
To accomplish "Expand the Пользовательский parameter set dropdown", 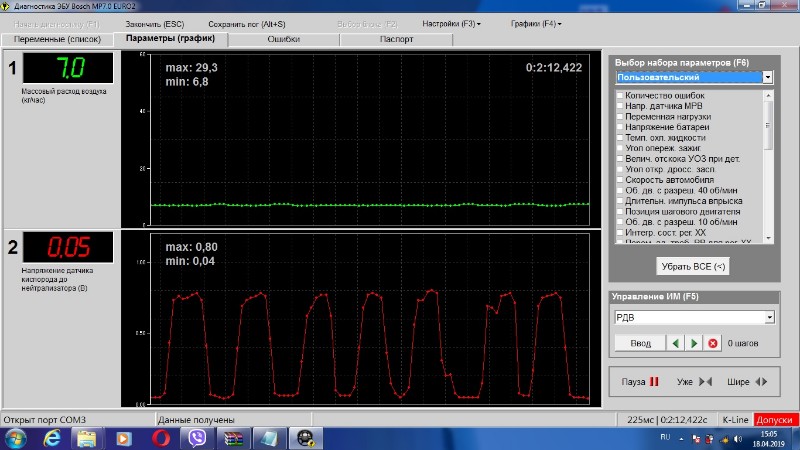I will pyautogui.click(x=767, y=77).
